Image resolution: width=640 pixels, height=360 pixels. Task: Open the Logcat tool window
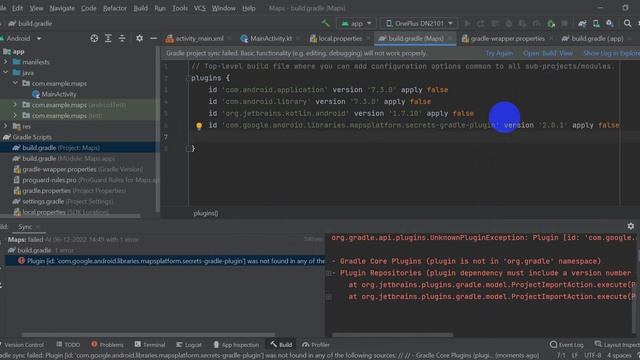click(x=189, y=345)
